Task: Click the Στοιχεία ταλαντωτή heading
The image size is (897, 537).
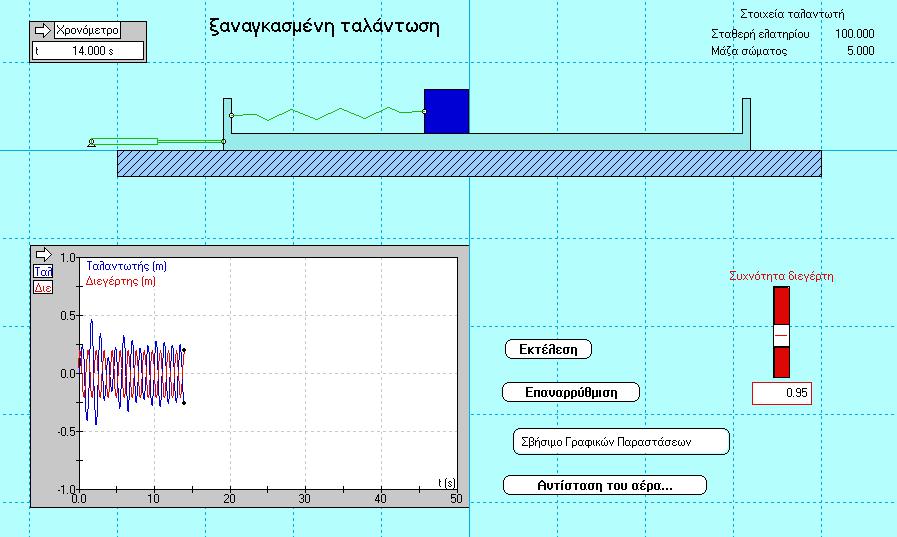Action: 792,14
